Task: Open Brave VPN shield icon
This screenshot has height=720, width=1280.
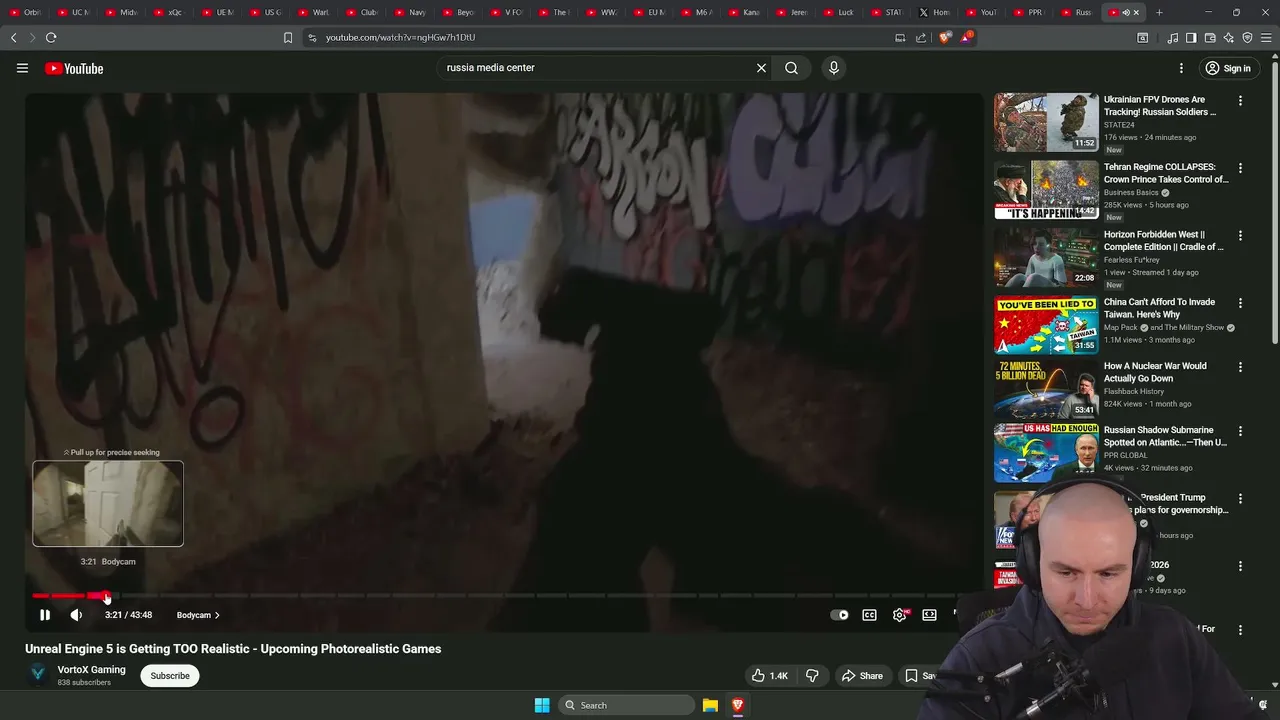Action: coord(1247,37)
